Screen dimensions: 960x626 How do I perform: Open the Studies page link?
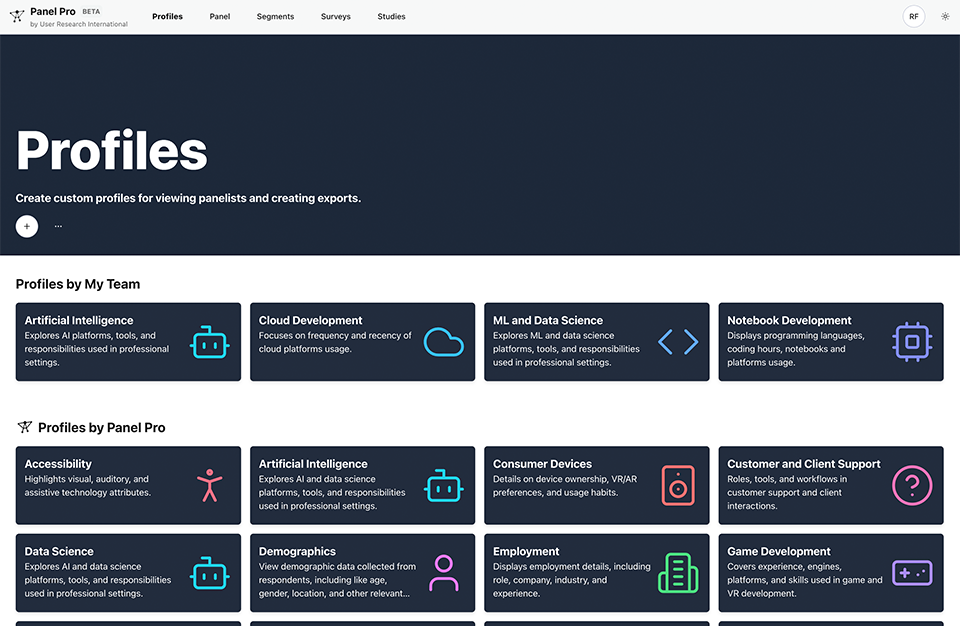(x=391, y=16)
